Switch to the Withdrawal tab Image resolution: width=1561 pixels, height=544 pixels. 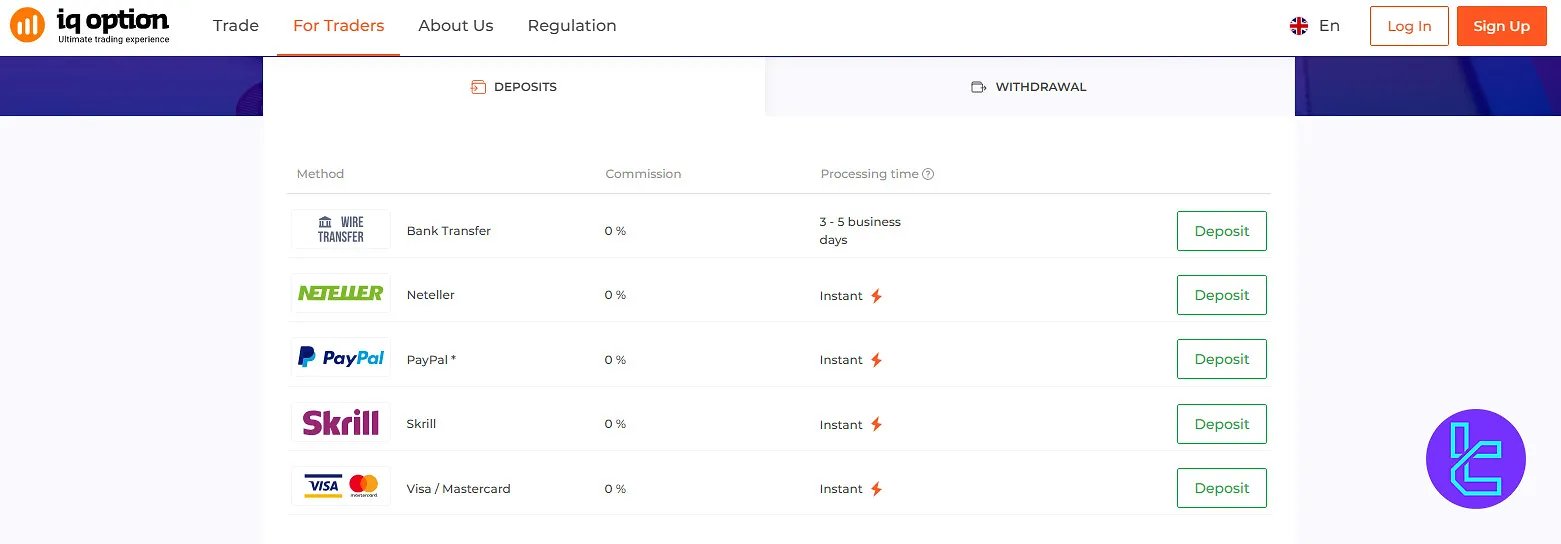1029,87
